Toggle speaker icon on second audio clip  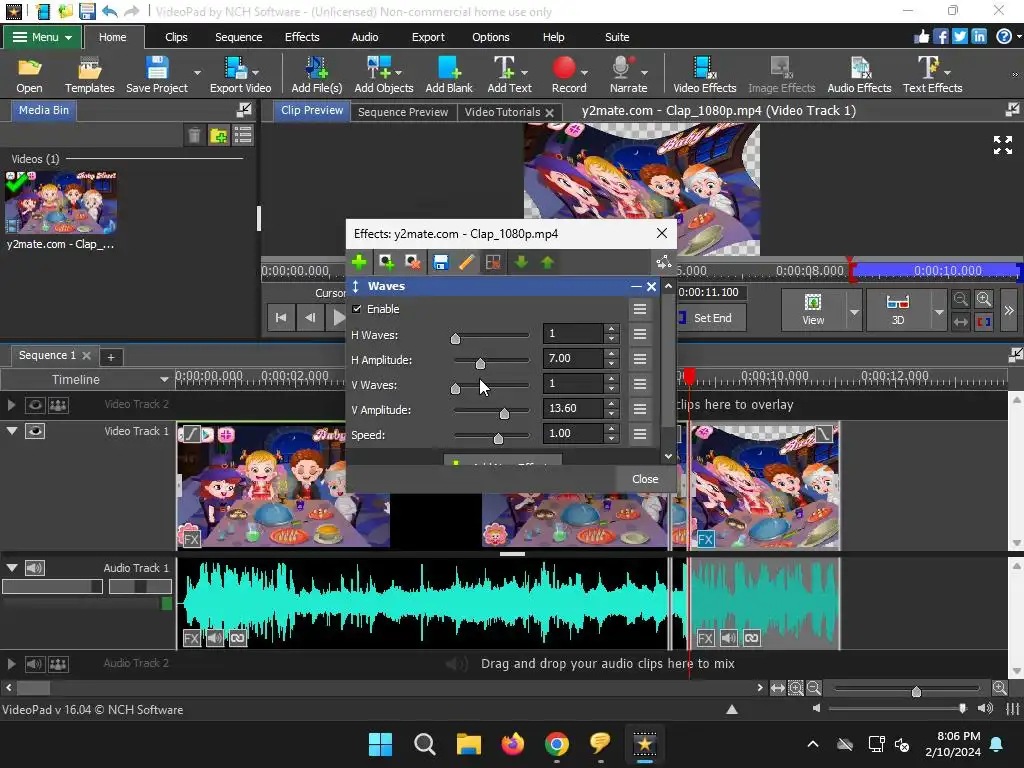pos(729,638)
